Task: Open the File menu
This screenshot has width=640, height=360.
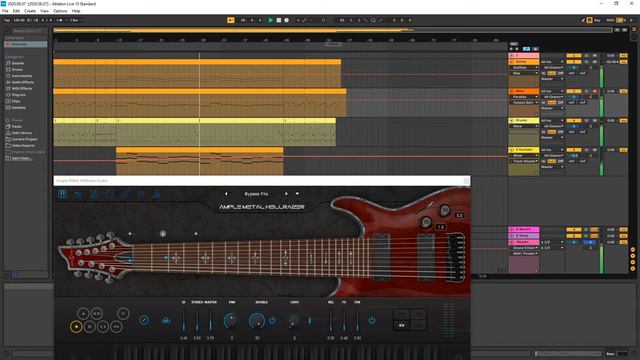Action: click(5, 11)
